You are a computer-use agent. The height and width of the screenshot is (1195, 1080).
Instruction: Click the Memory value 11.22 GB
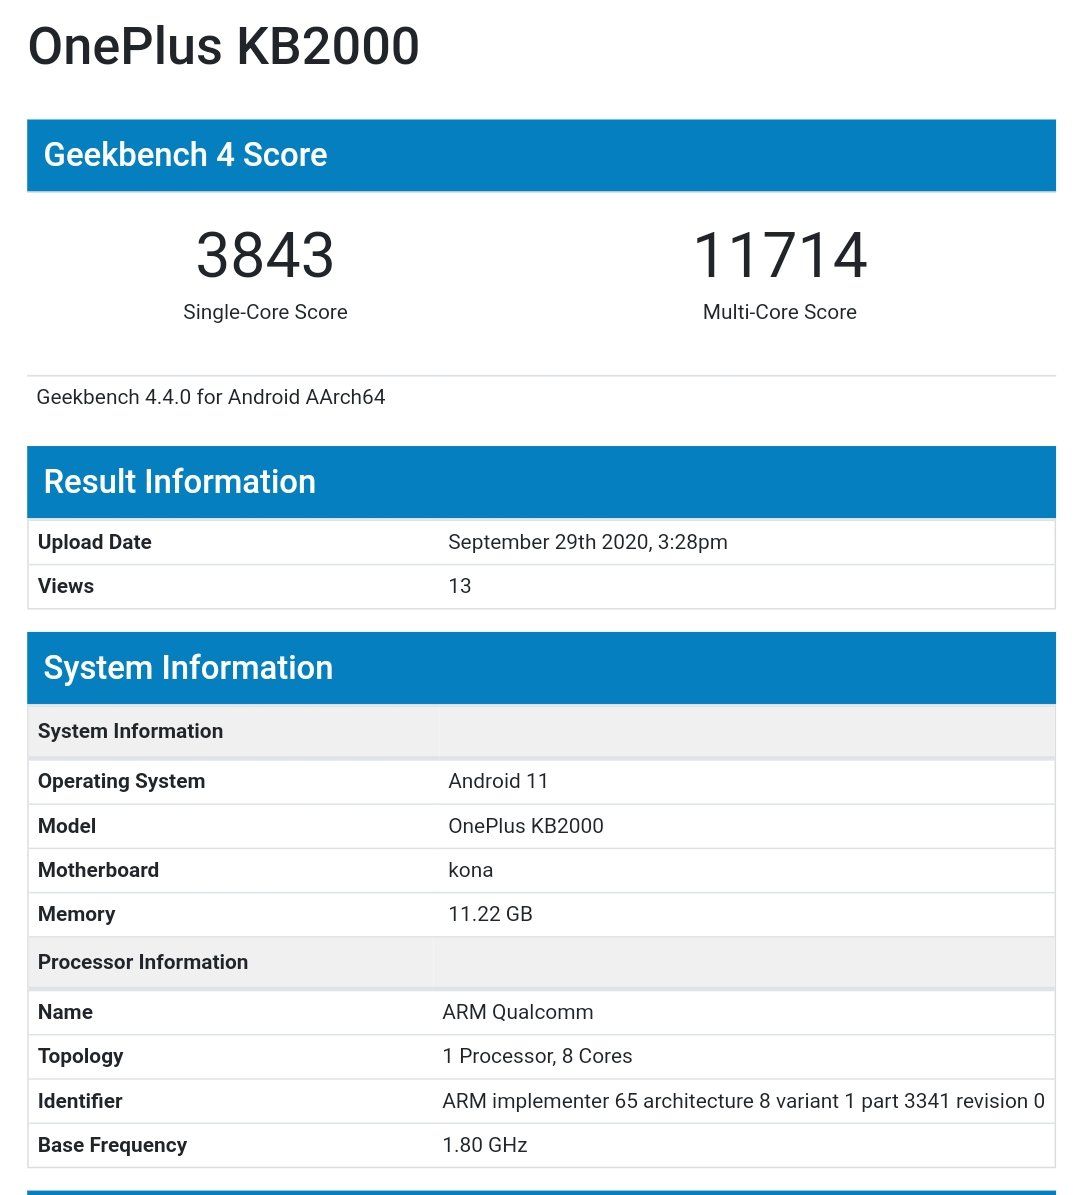490,914
